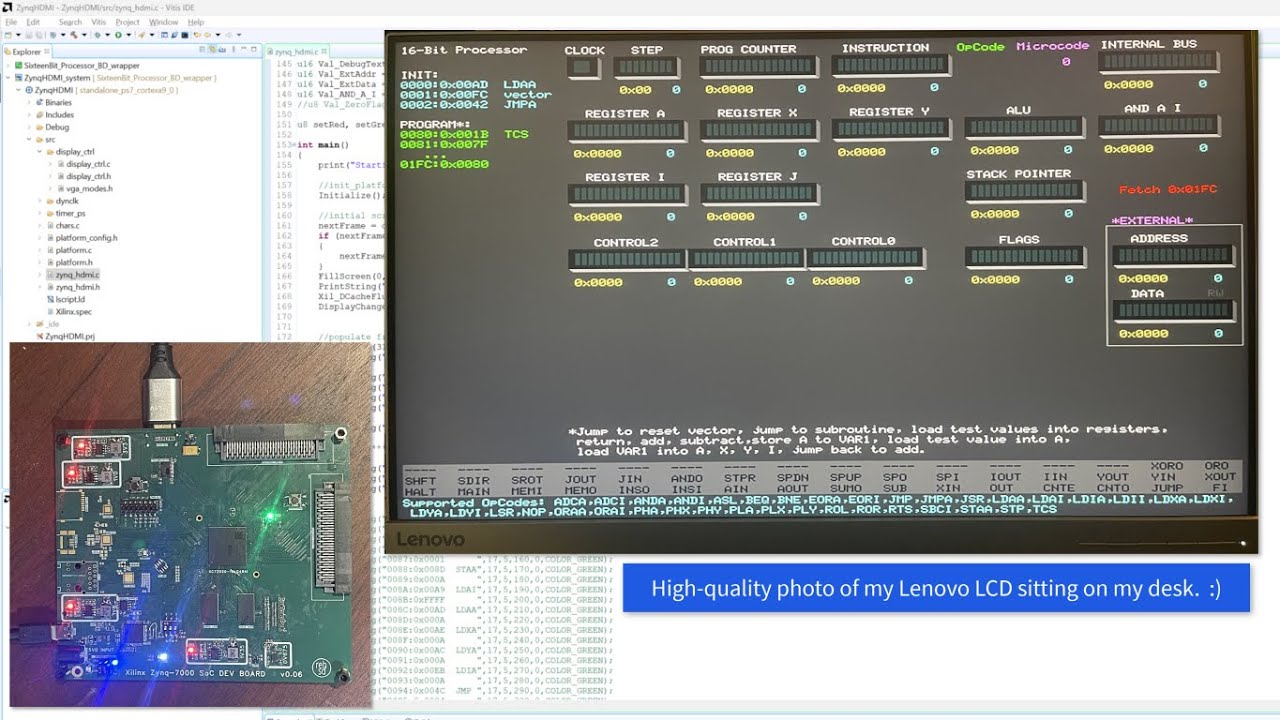Save the current file using the Save icon

28,35
